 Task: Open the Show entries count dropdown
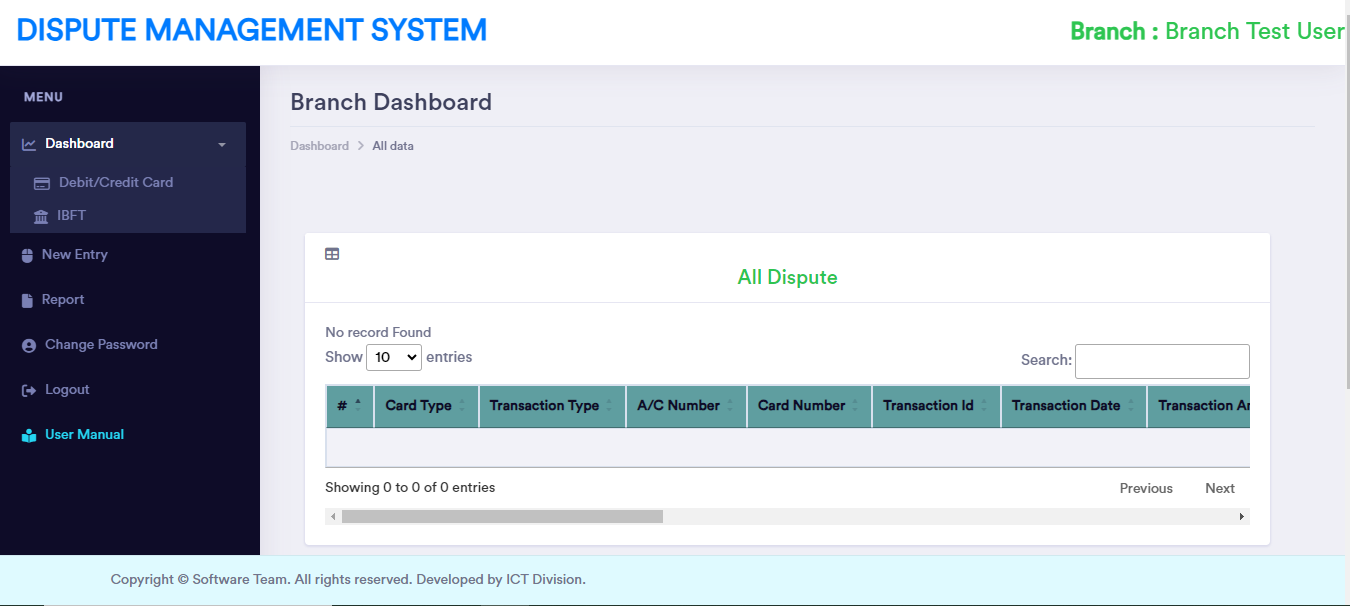tap(394, 357)
